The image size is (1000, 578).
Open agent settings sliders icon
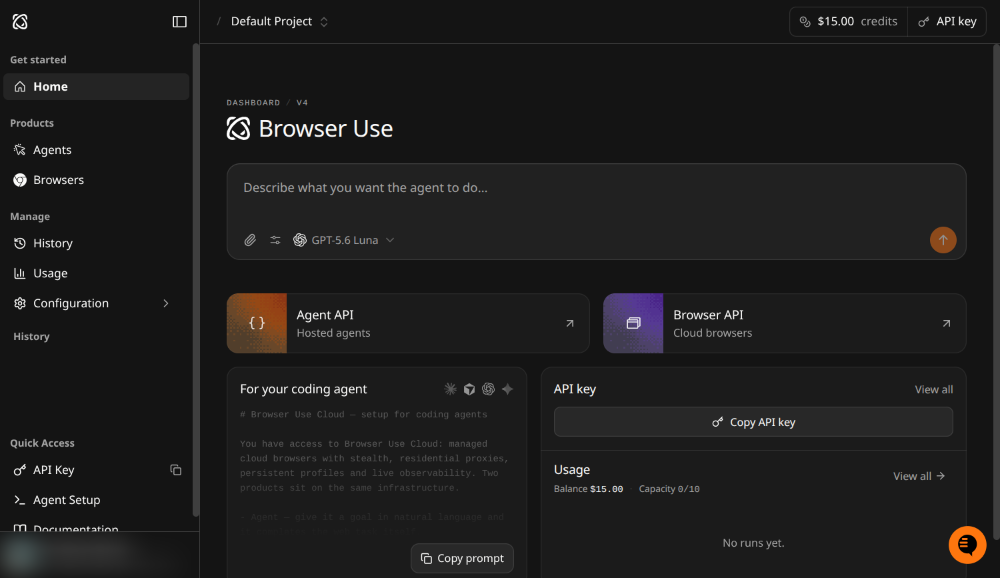275,241
